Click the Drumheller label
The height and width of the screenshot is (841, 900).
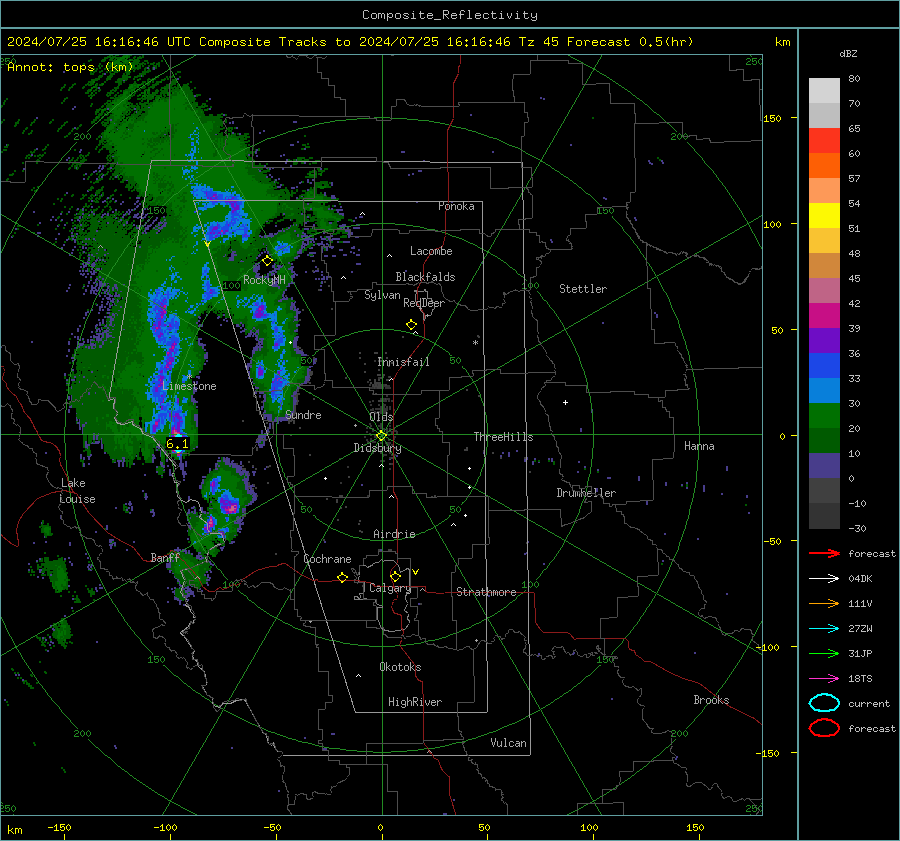(586, 493)
